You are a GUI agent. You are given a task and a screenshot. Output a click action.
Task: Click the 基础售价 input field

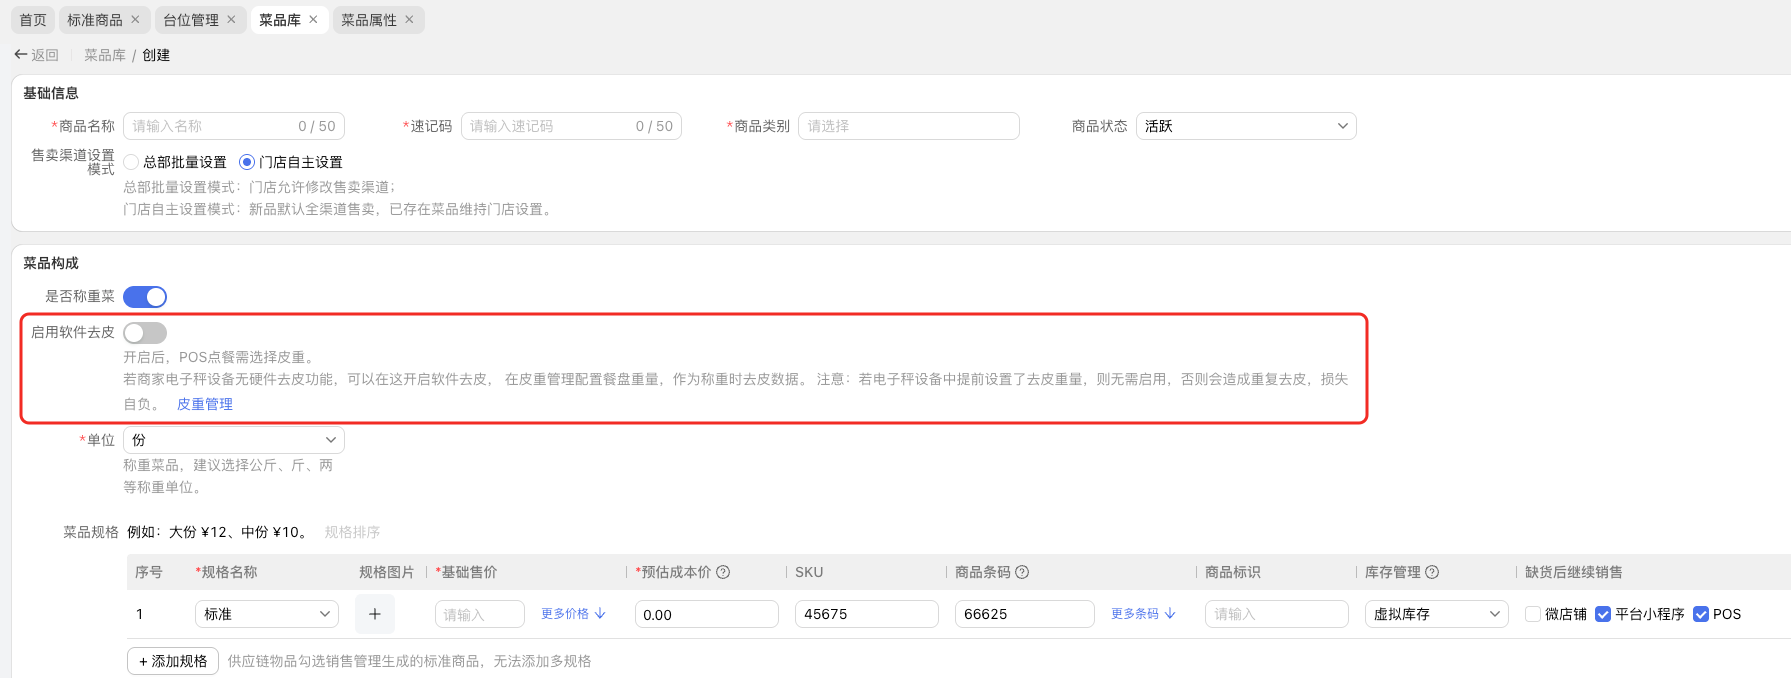[x=480, y=614]
